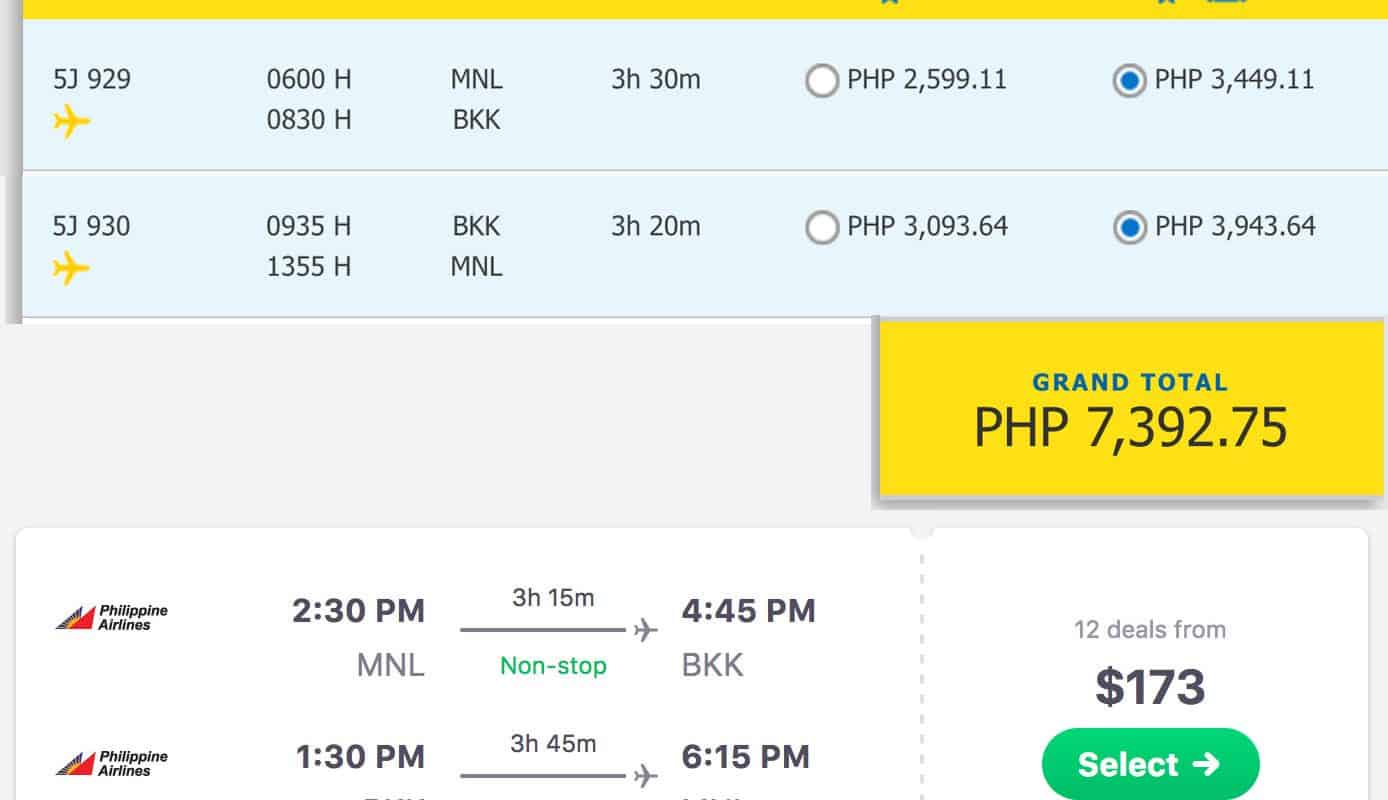Click the plane arrow icon below 3h 15m

click(646, 630)
